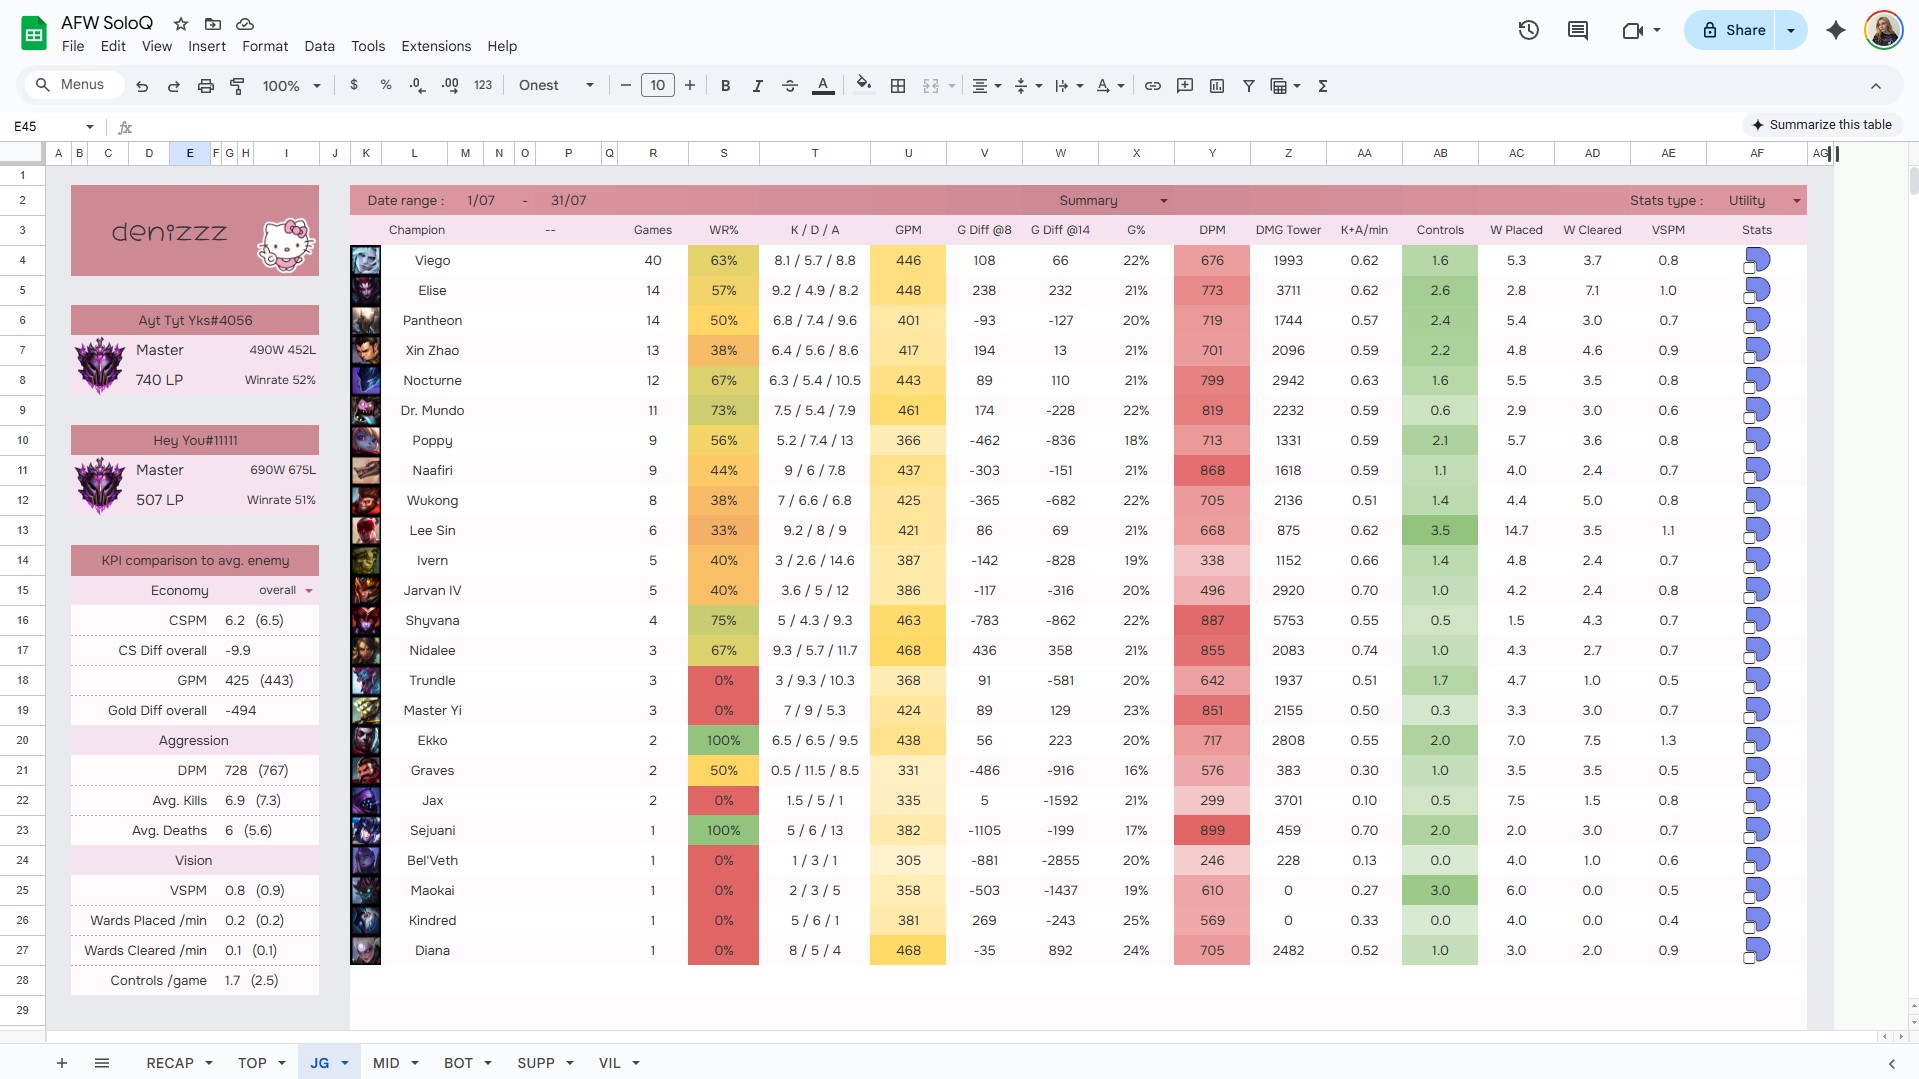Open the Onest font dropdown
The height and width of the screenshot is (1079, 1919).
tap(556, 86)
